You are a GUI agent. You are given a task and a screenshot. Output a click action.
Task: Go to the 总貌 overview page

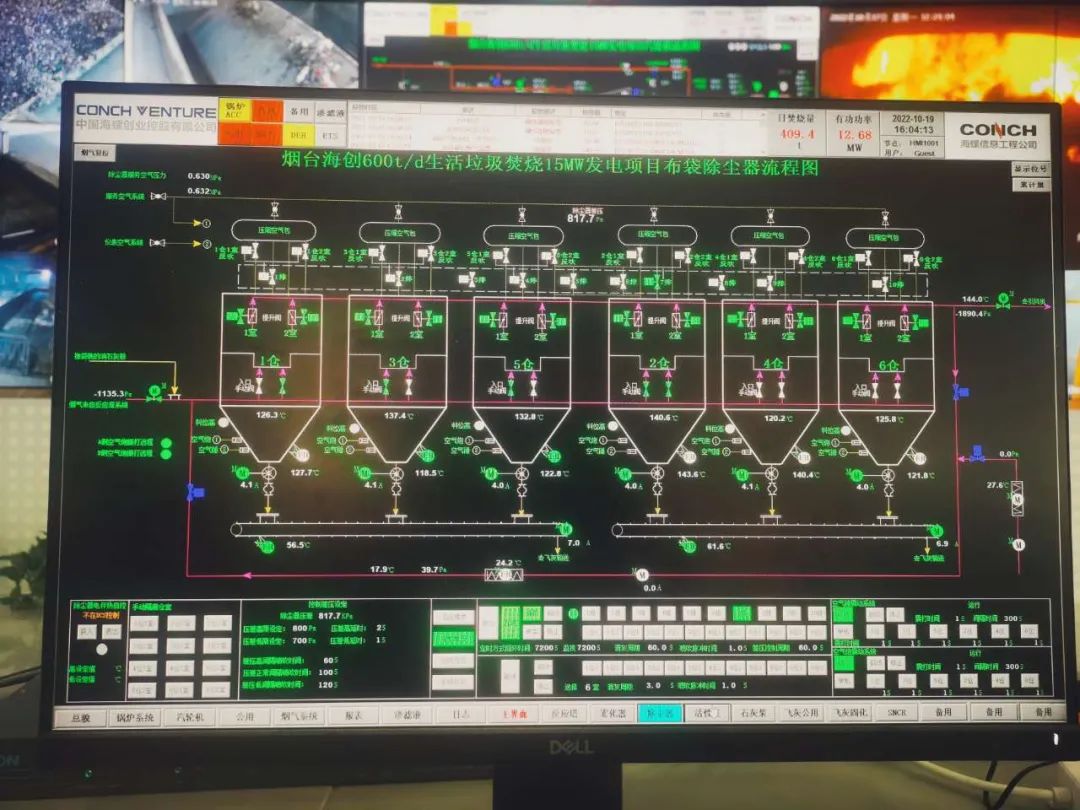point(79,717)
